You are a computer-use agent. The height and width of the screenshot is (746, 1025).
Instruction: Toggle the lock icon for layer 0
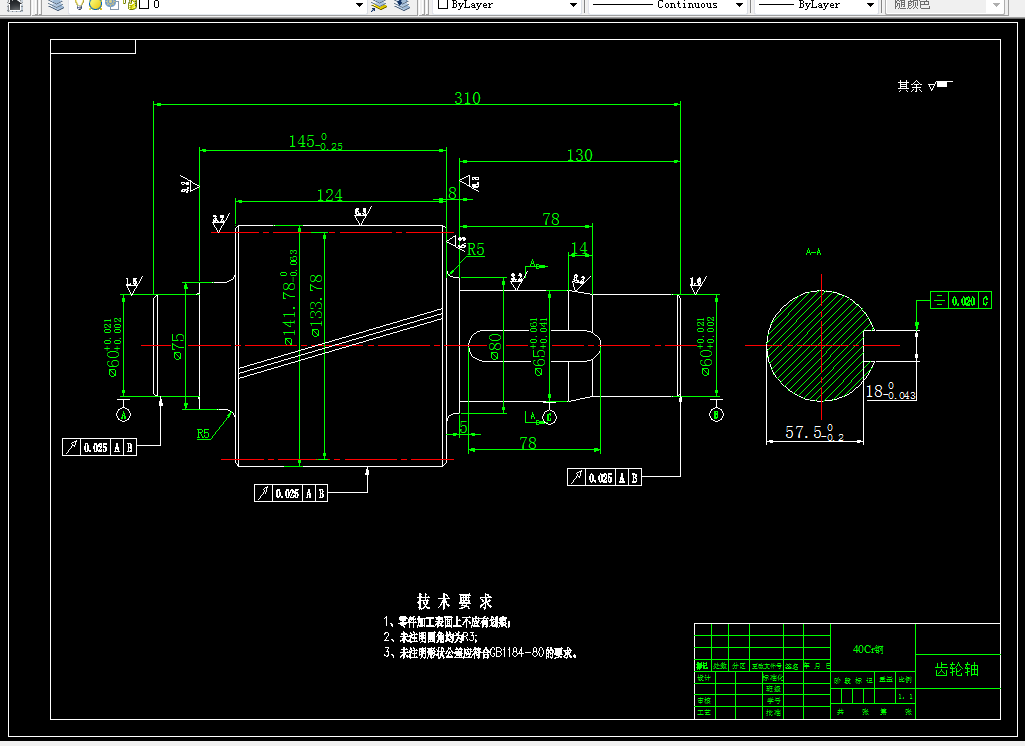(x=130, y=5)
